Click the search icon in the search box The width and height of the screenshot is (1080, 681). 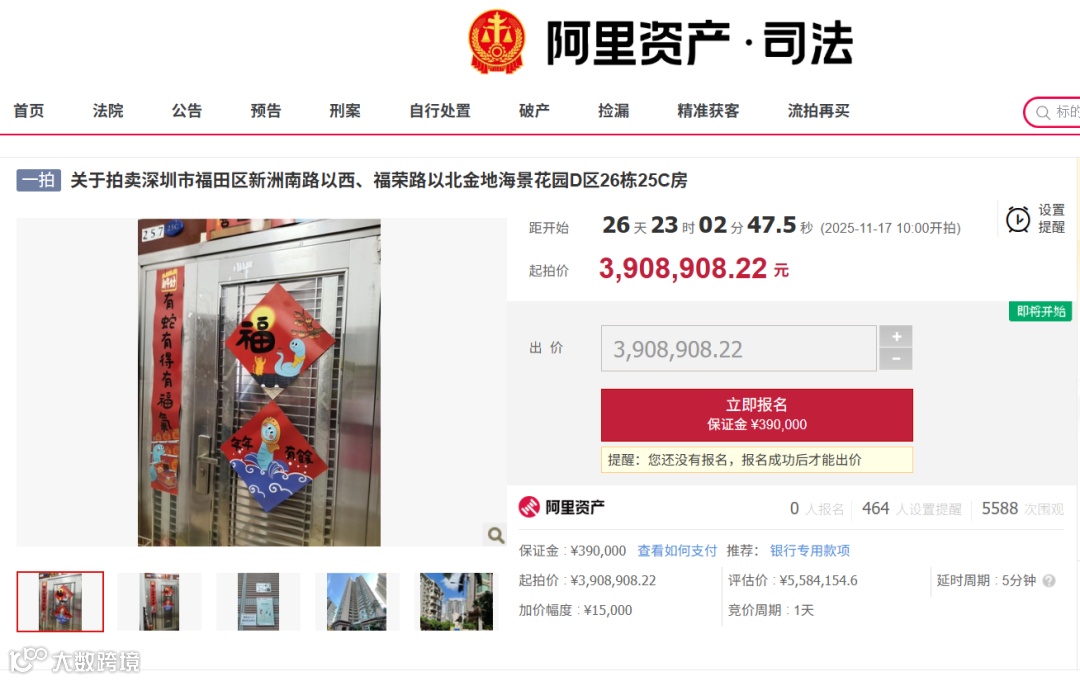[x=1043, y=112]
